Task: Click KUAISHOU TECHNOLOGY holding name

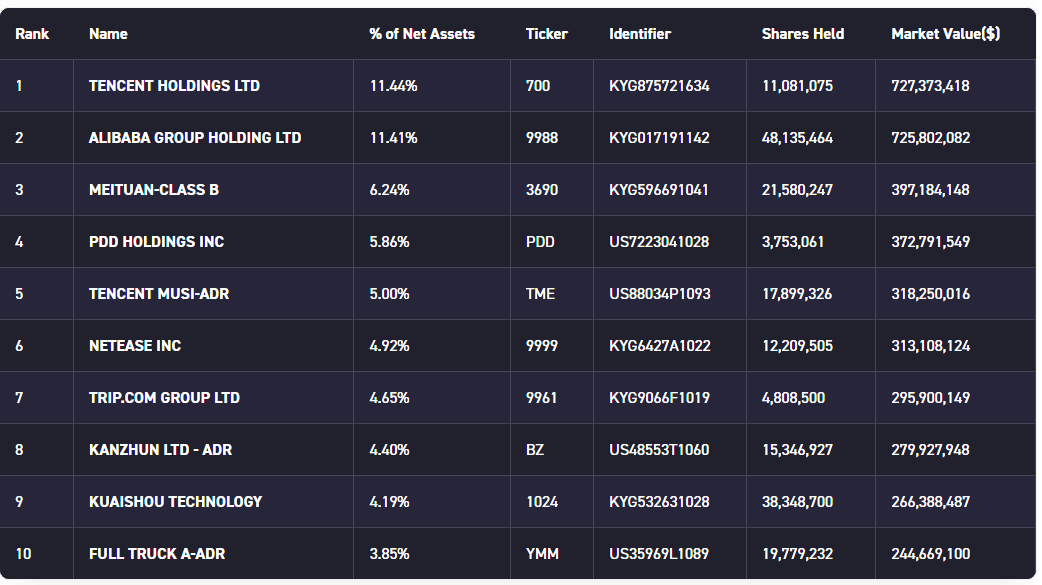Action: click(175, 502)
